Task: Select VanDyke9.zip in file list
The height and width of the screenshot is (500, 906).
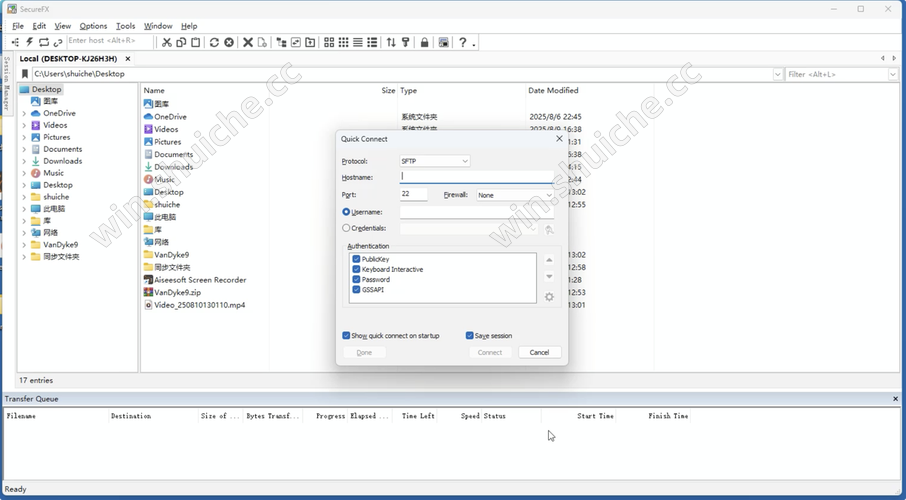Action: [x=177, y=292]
